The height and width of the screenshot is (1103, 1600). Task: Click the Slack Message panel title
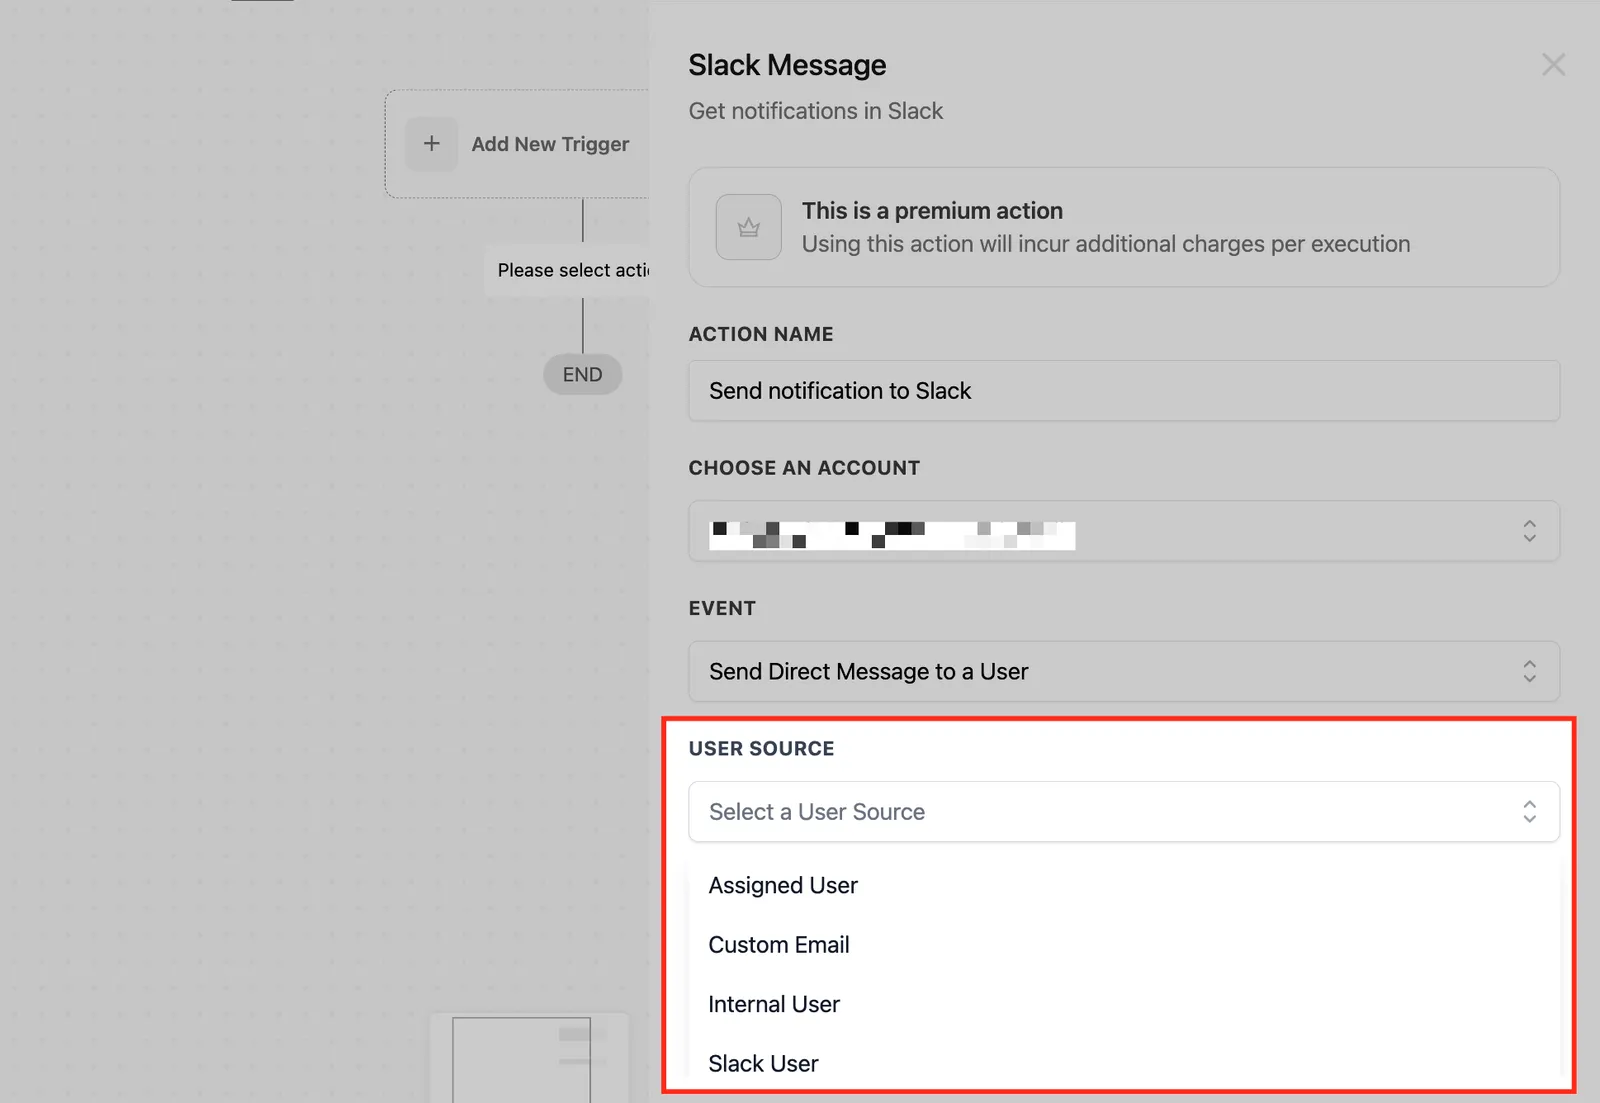(x=787, y=65)
